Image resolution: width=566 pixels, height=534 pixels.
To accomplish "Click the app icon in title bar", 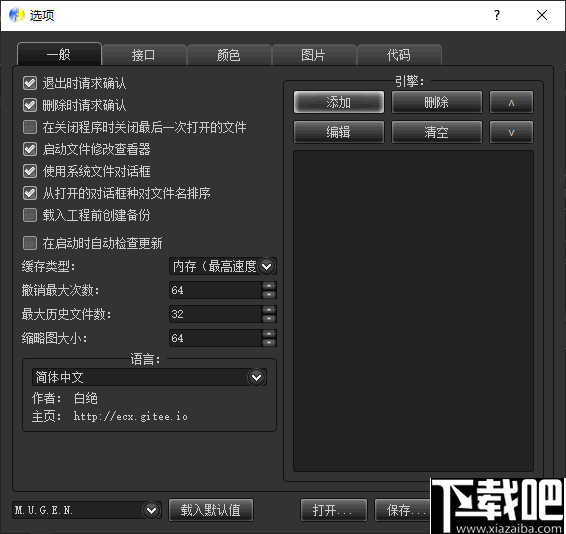I will point(17,15).
